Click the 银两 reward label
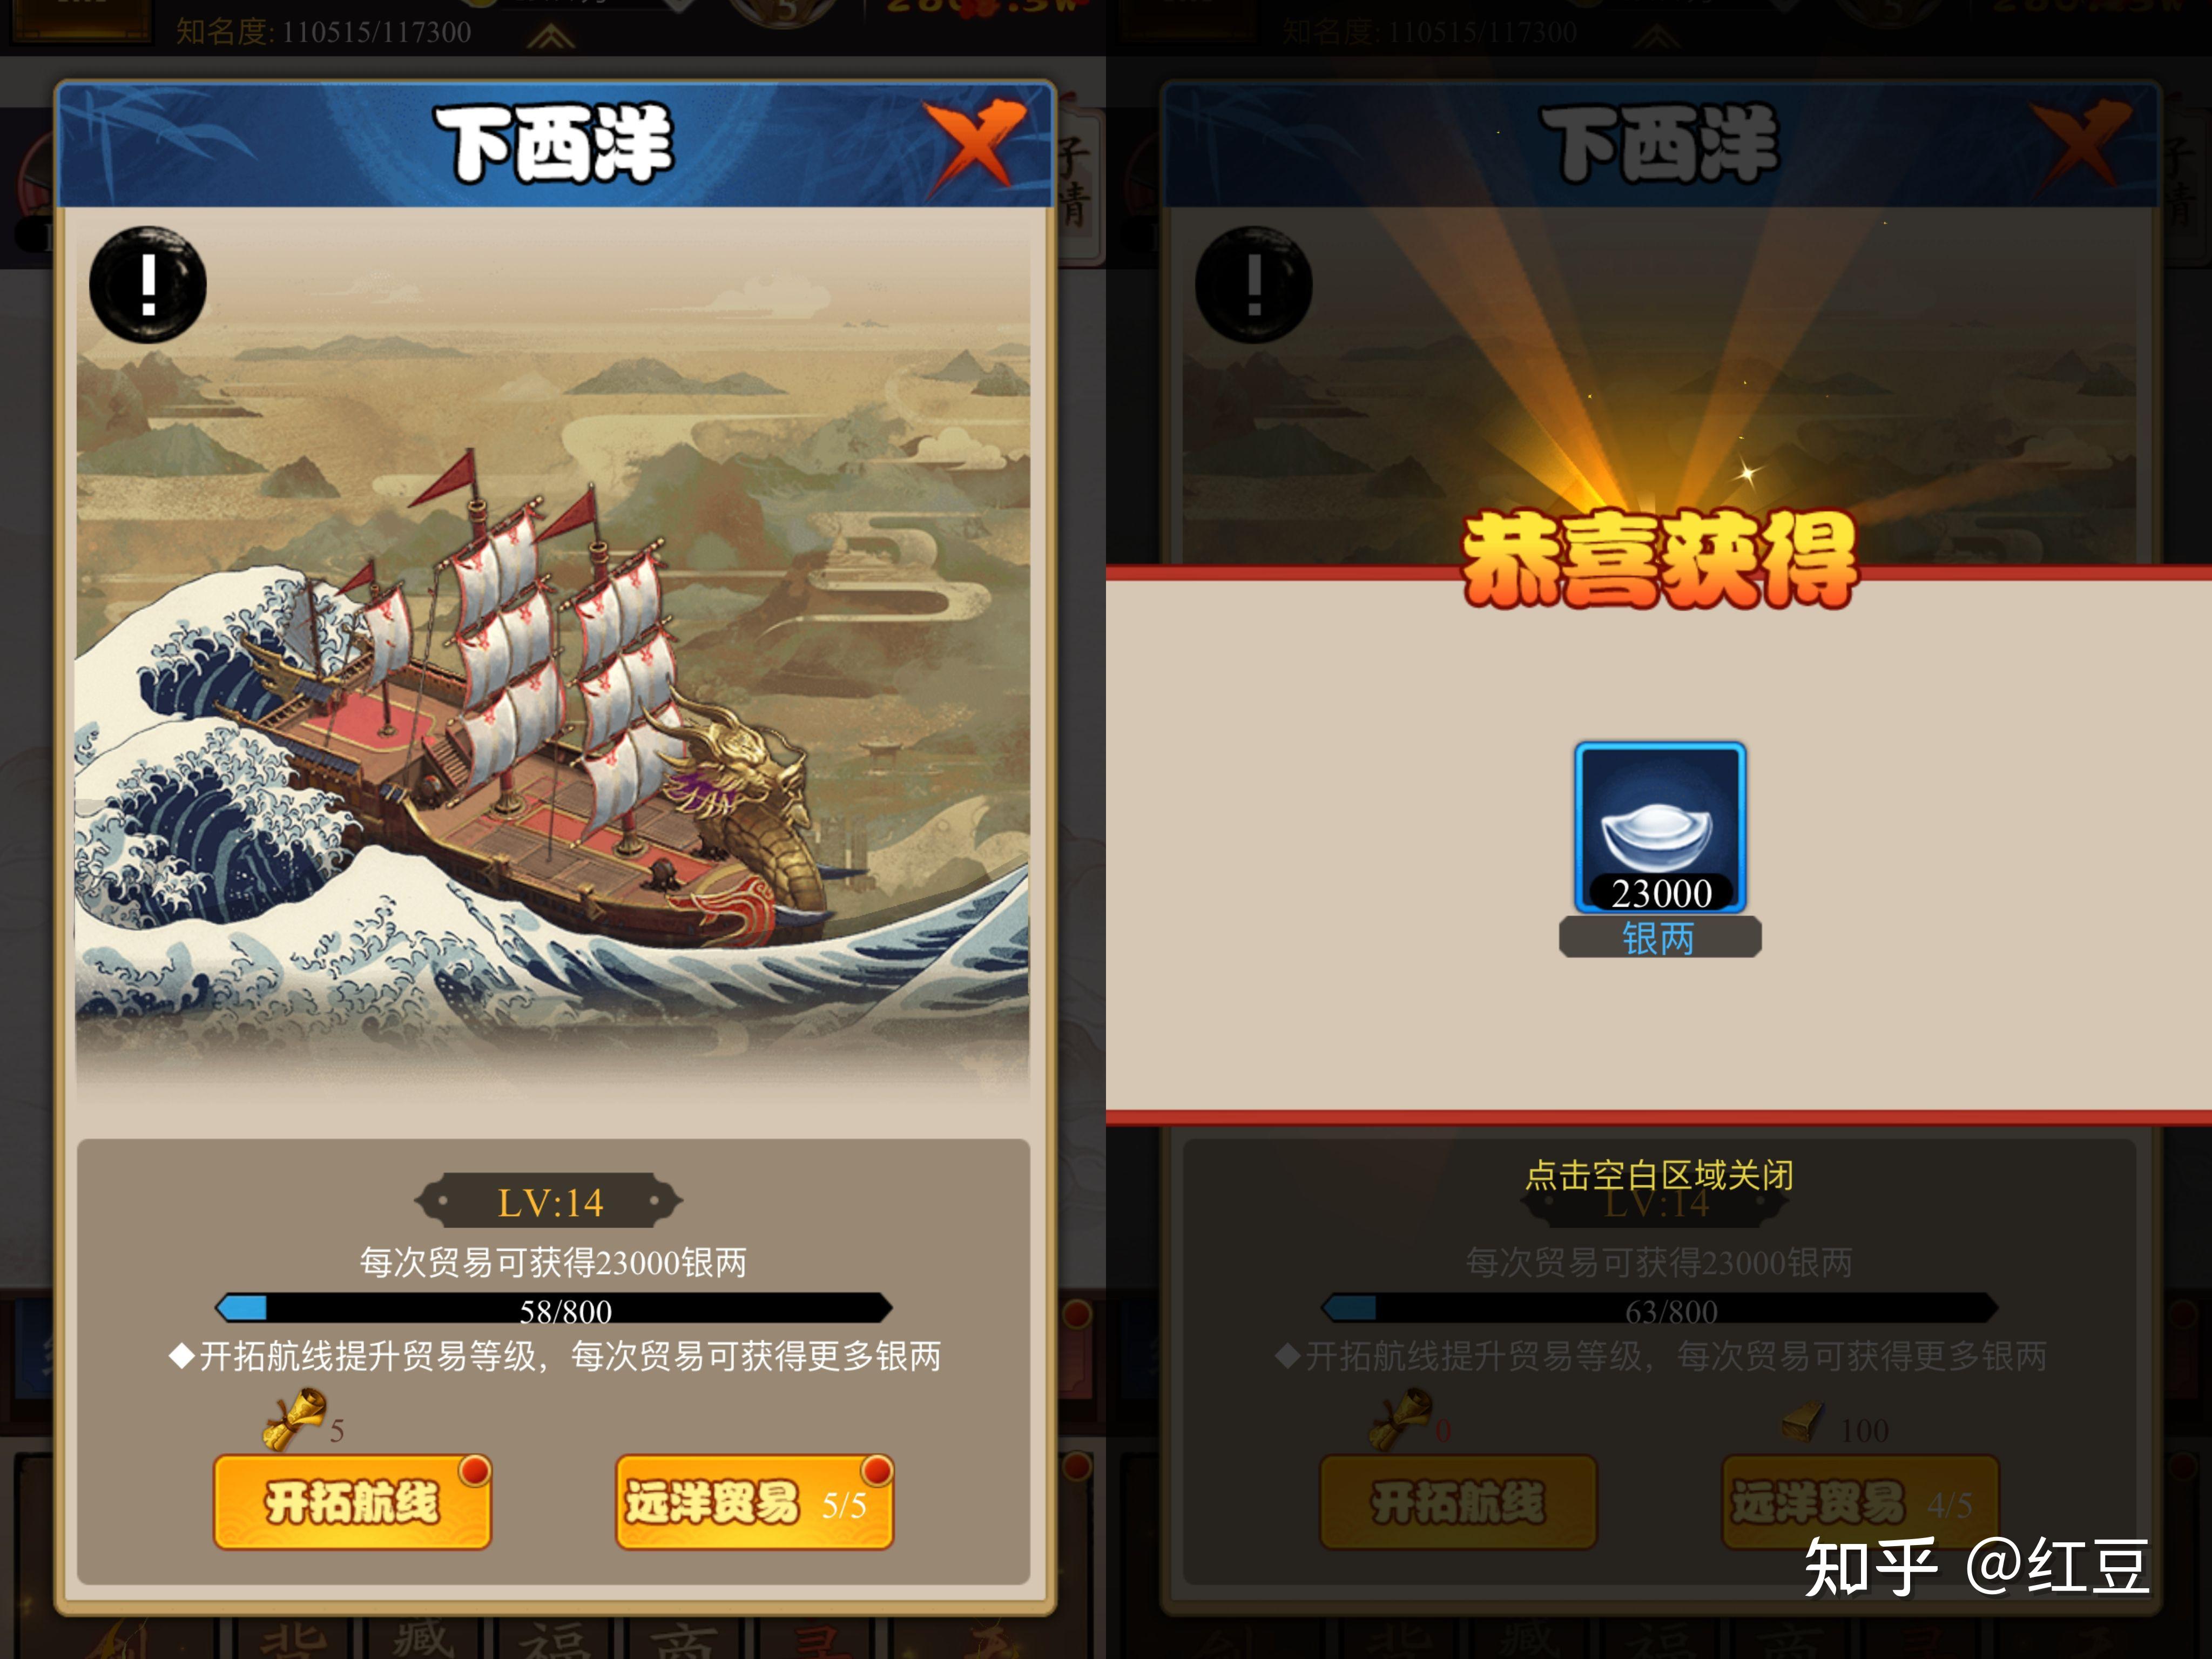 tap(1660, 939)
